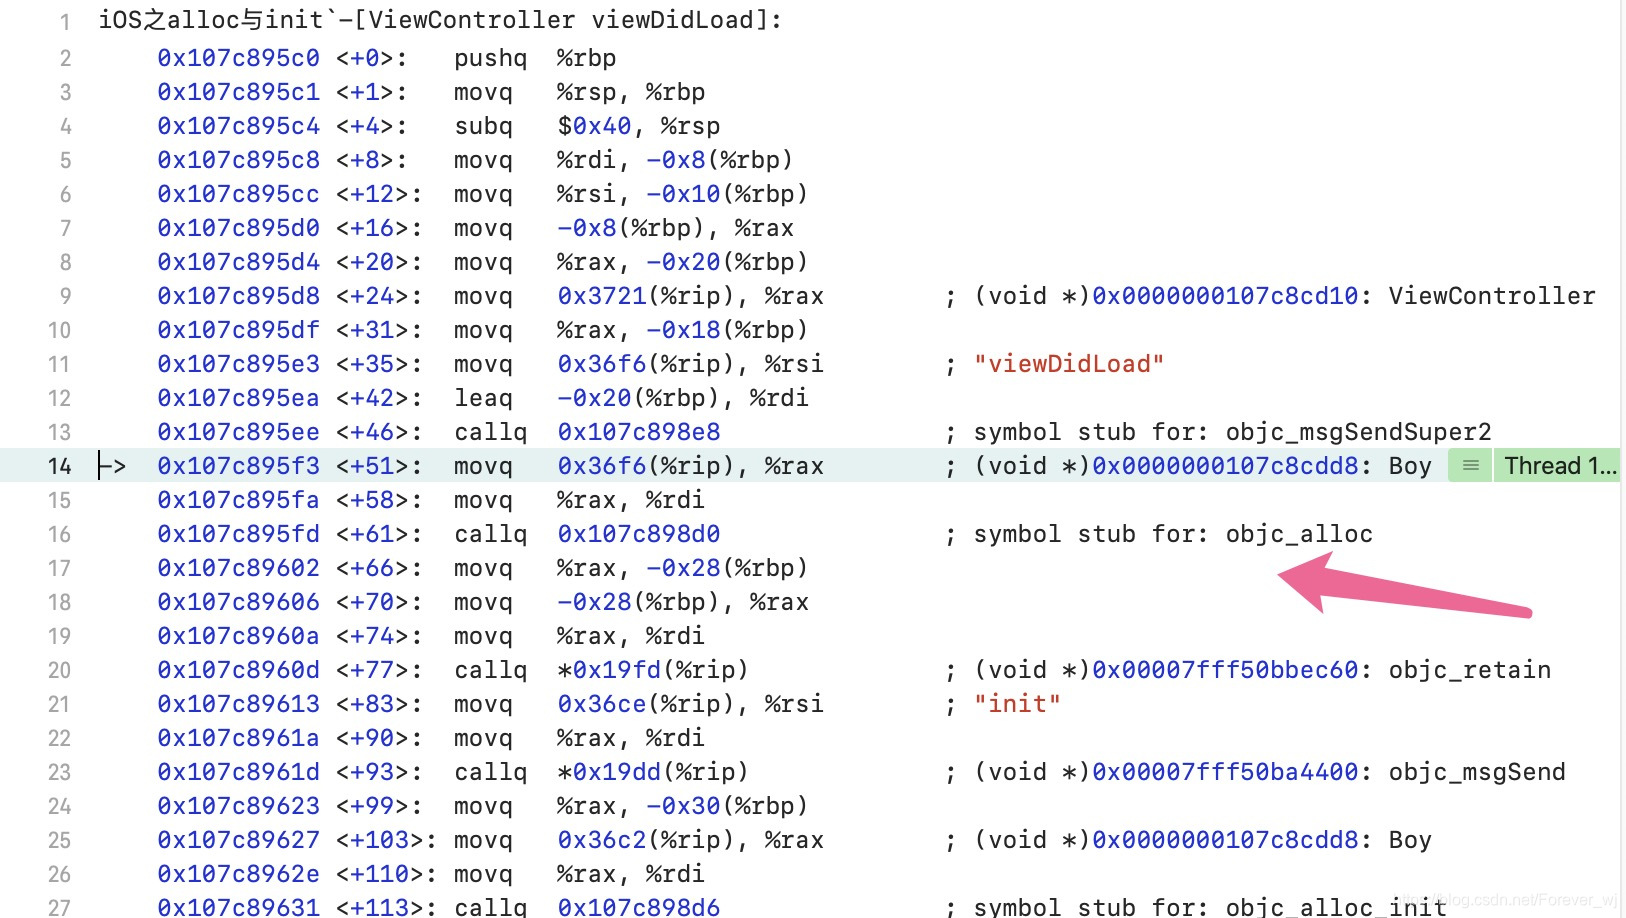Image resolution: width=1626 pixels, height=918 pixels.
Task: Click the '$0x40' operand on line 4
Action: 595,126
